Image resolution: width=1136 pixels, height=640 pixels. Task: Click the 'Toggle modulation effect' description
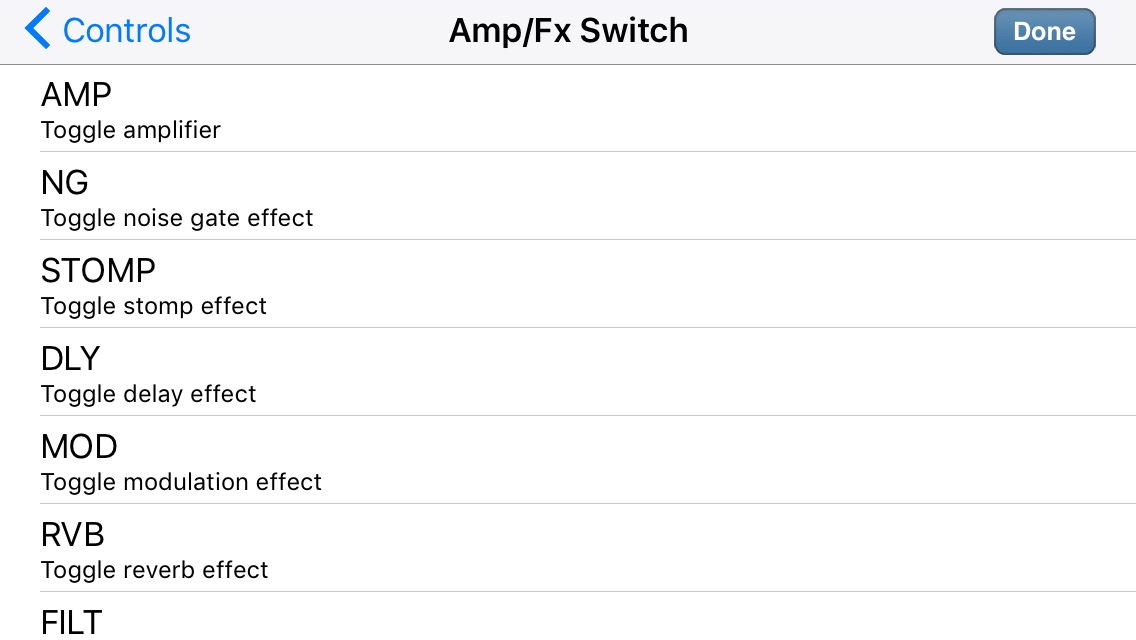181,482
